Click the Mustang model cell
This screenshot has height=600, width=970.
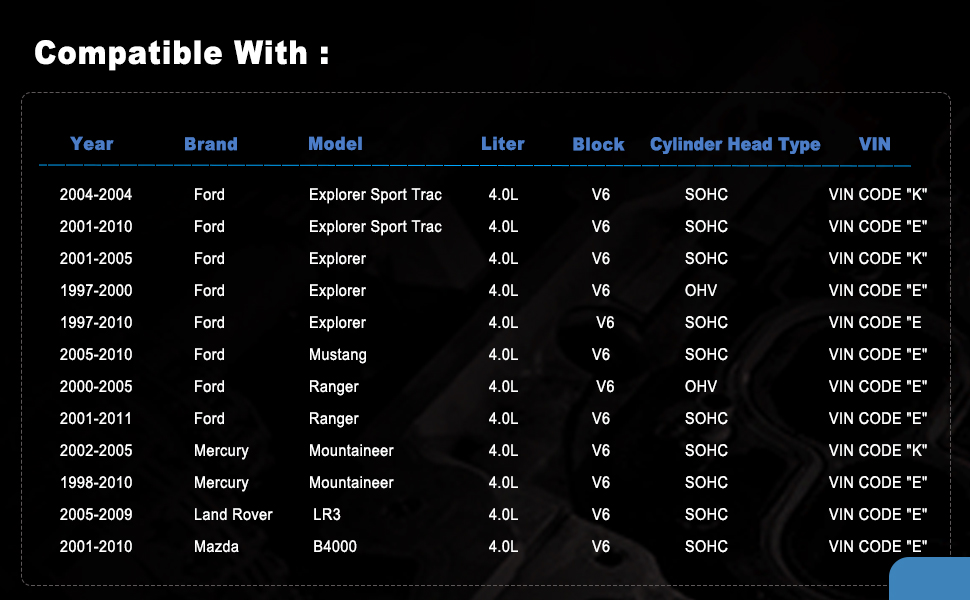click(338, 354)
